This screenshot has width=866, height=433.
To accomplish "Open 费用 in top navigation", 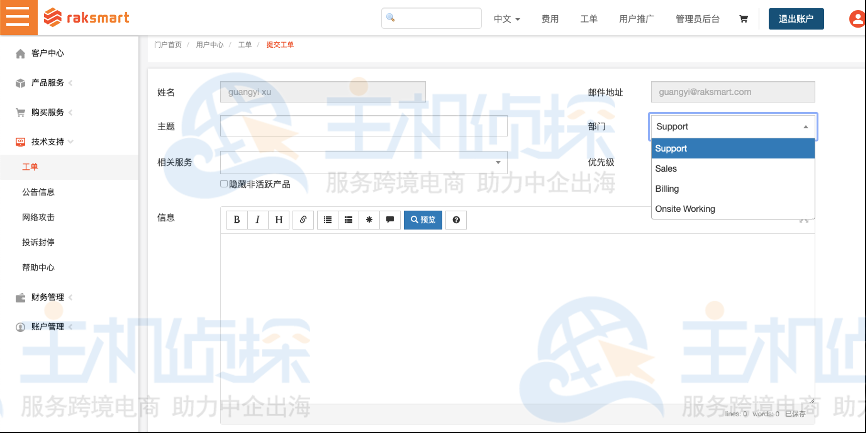I will point(550,19).
